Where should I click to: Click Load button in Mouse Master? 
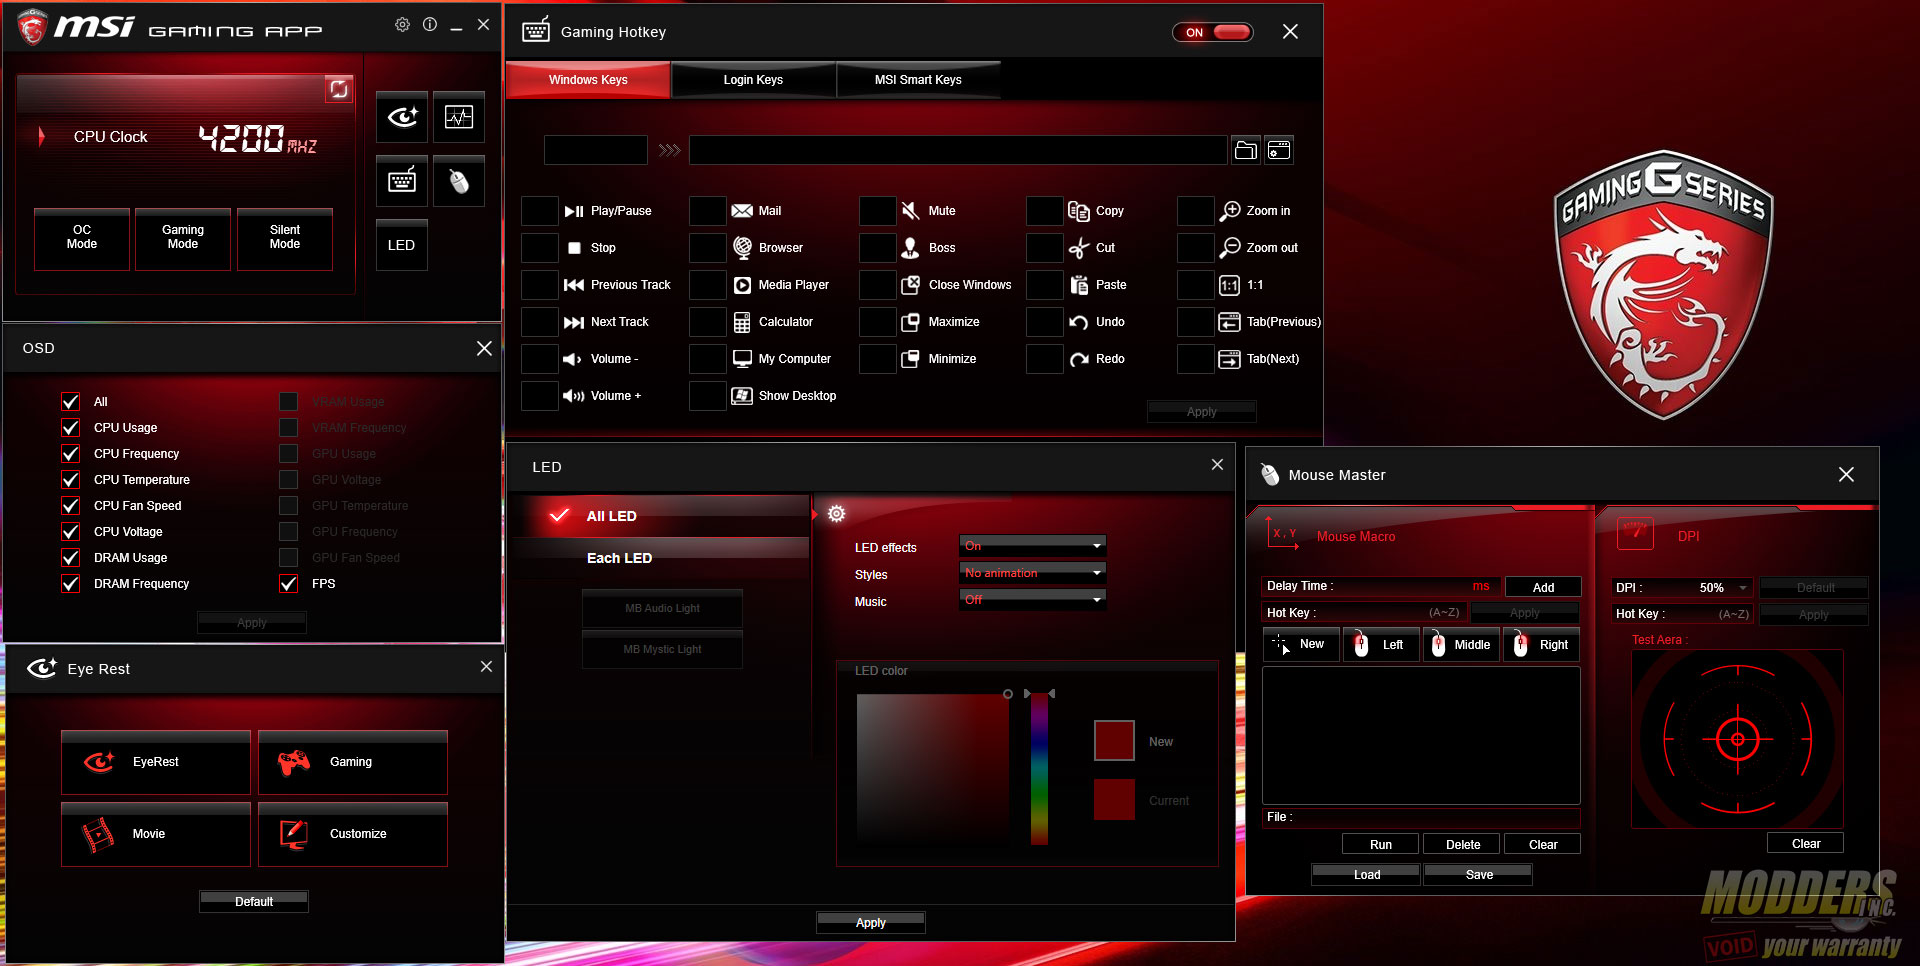[1366, 875]
